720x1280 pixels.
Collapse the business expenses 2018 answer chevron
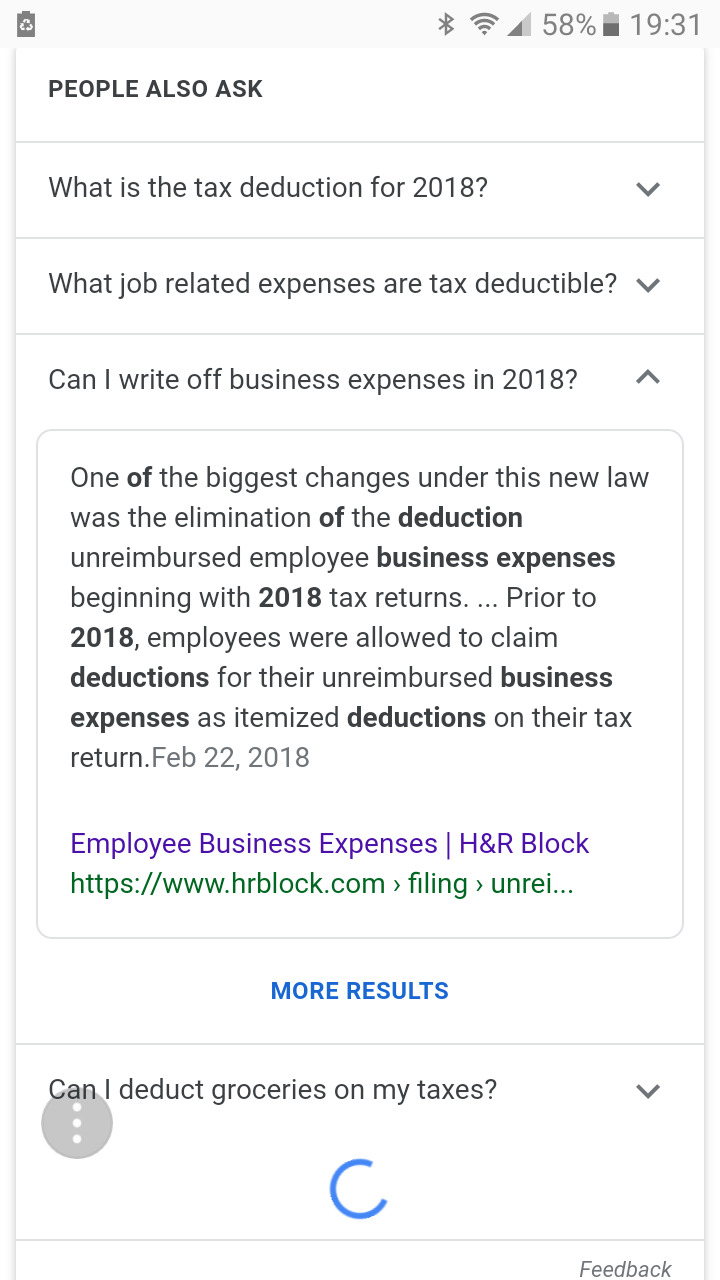point(648,378)
